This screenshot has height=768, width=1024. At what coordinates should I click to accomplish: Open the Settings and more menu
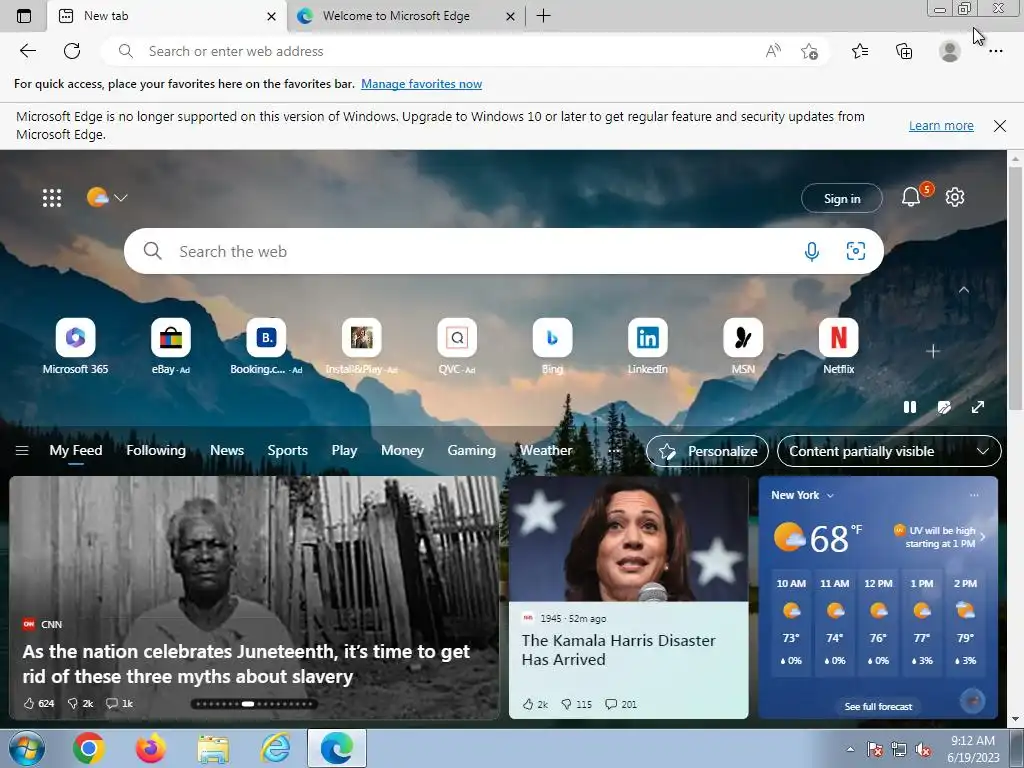[x=995, y=51]
